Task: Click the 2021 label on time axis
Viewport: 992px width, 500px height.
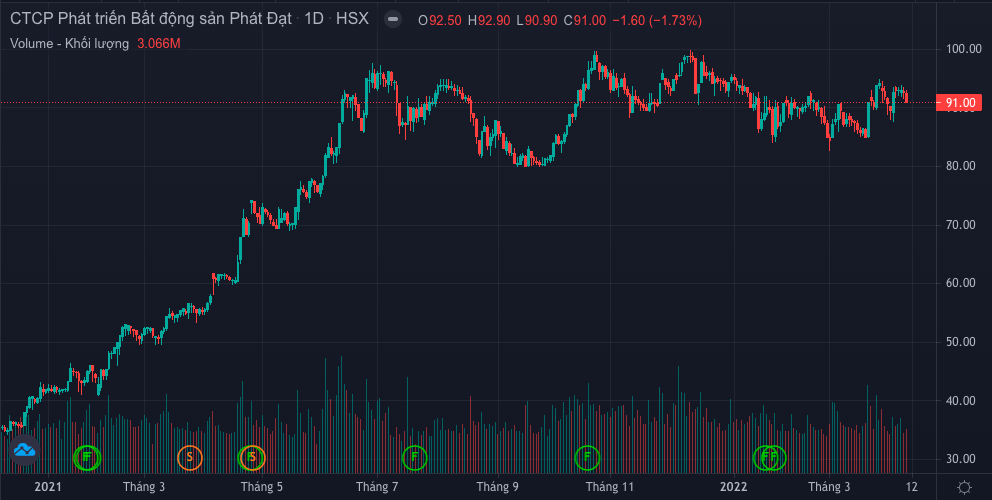Action: click(48, 487)
